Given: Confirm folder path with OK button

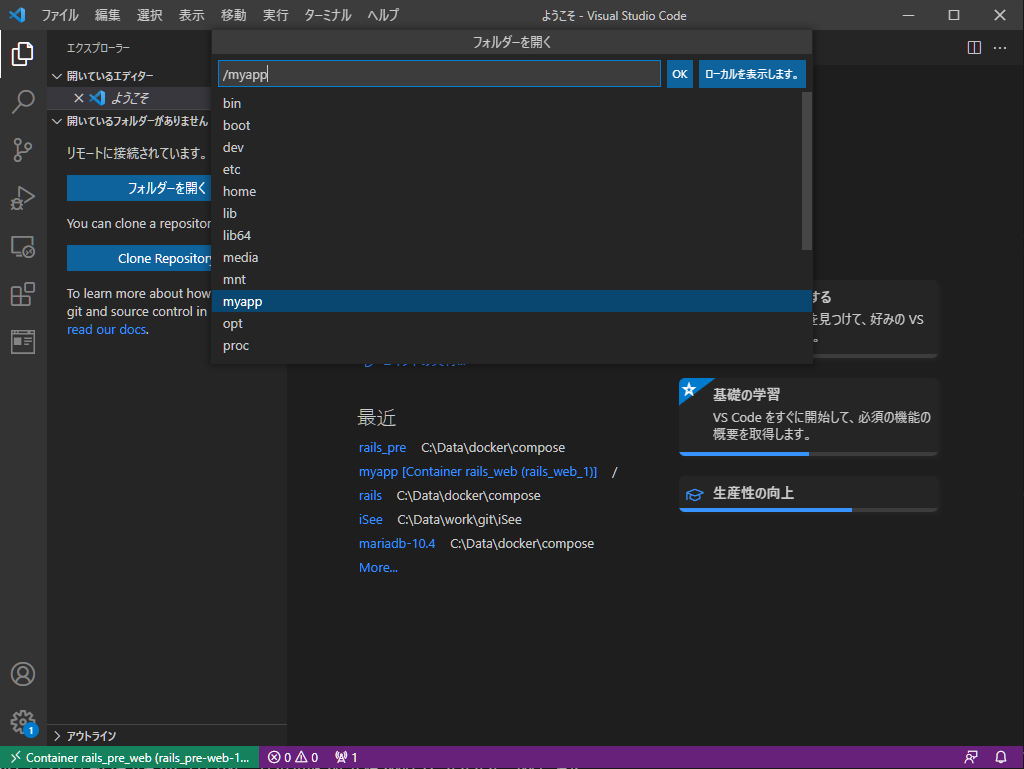Looking at the screenshot, I should pos(679,74).
